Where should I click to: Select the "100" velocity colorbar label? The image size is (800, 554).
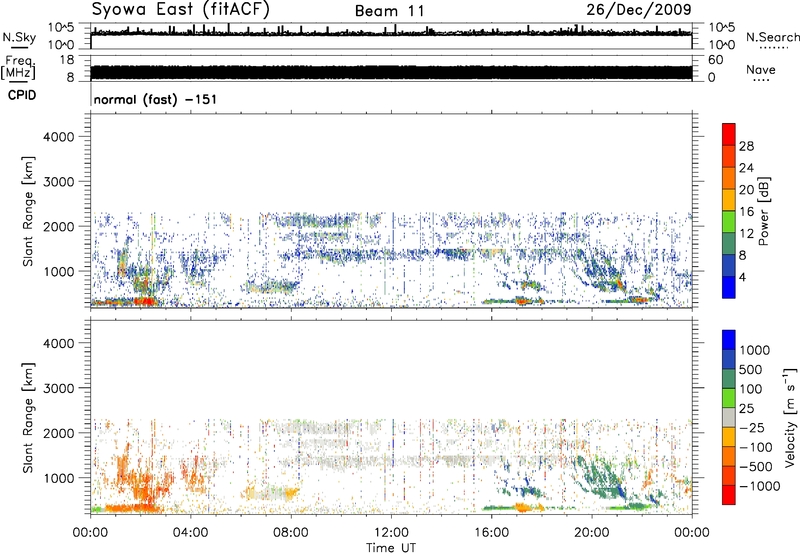point(750,389)
